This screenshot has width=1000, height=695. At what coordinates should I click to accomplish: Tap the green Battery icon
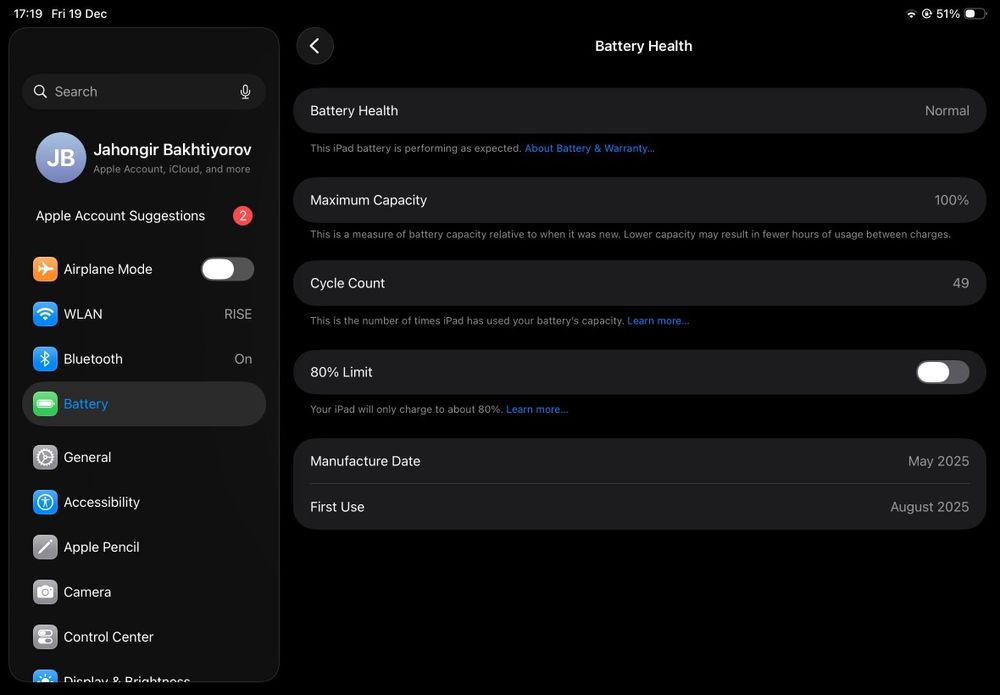click(x=45, y=404)
